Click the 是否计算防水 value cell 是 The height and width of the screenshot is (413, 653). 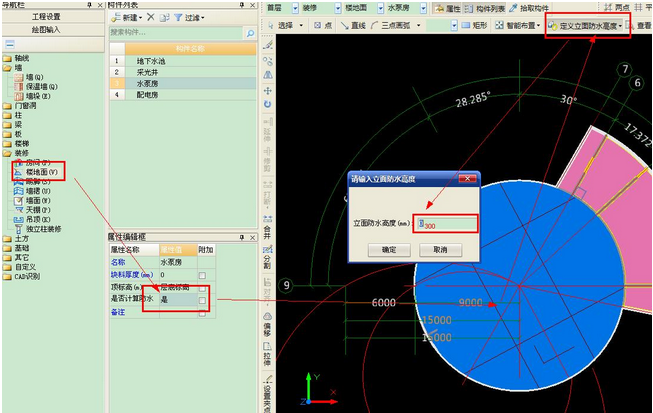(x=178, y=299)
